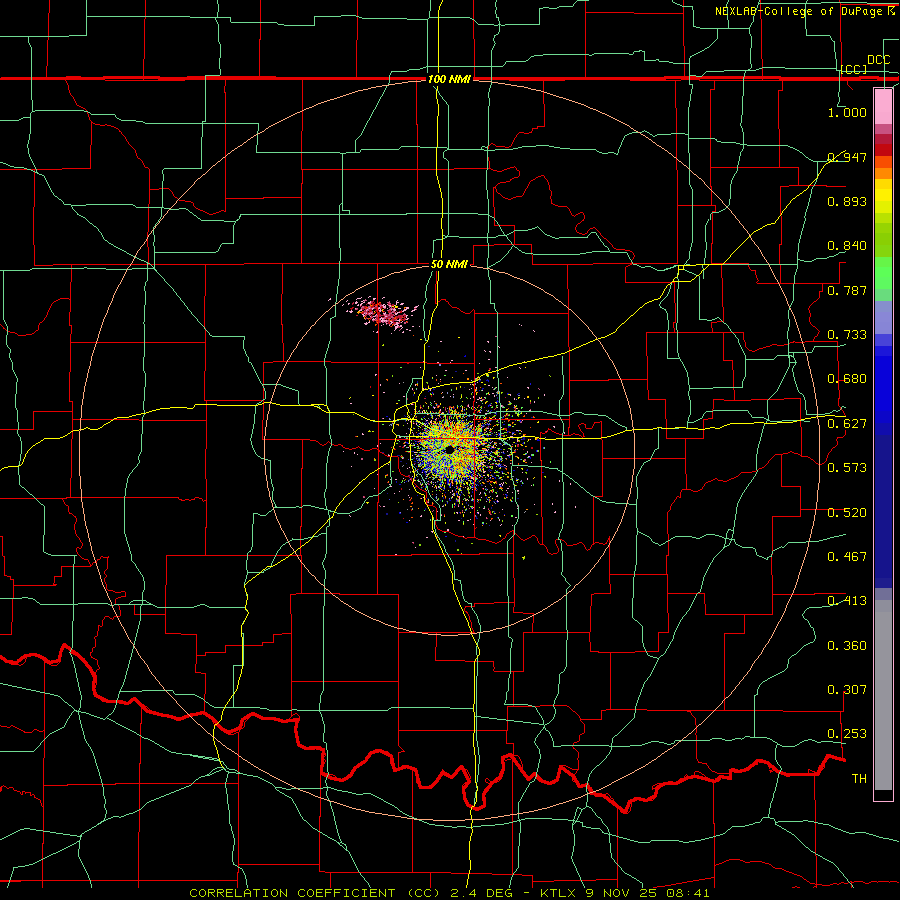Image resolution: width=900 pixels, height=900 pixels.
Task: Click the 0.893 scale value
Action: pos(847,201)
